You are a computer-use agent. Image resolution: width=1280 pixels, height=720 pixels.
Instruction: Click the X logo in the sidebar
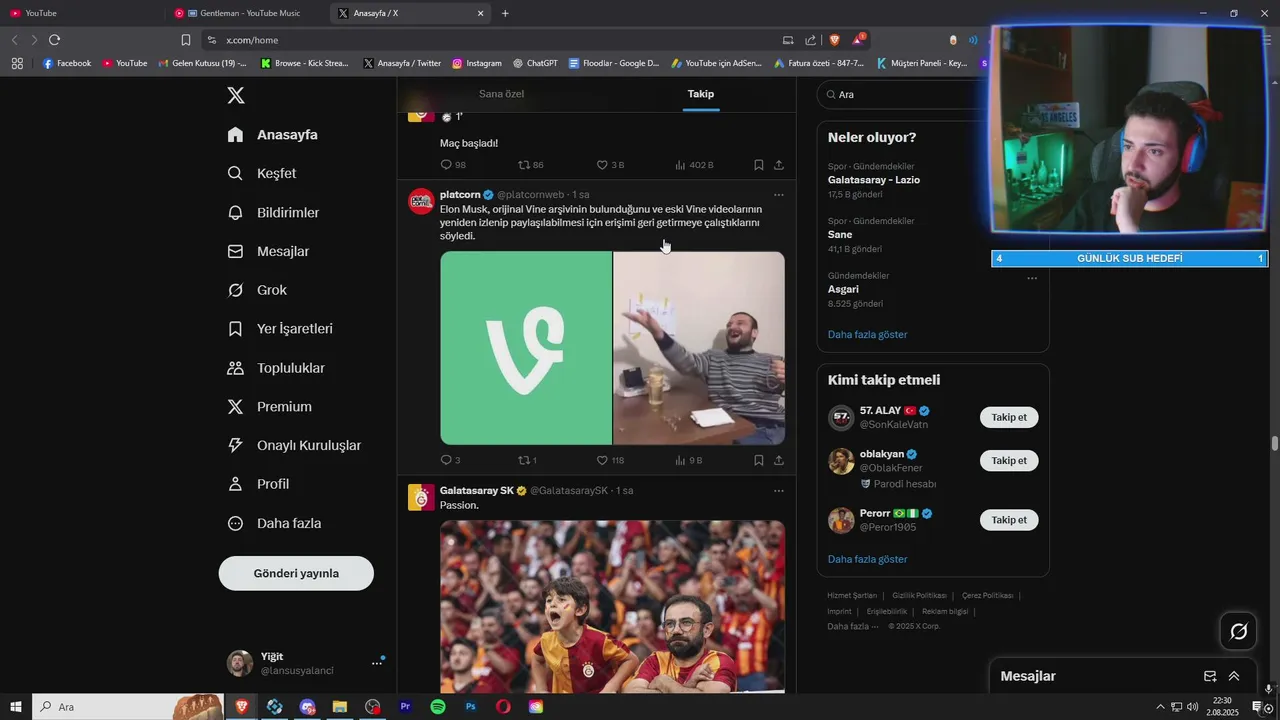(x=236, y=96)
